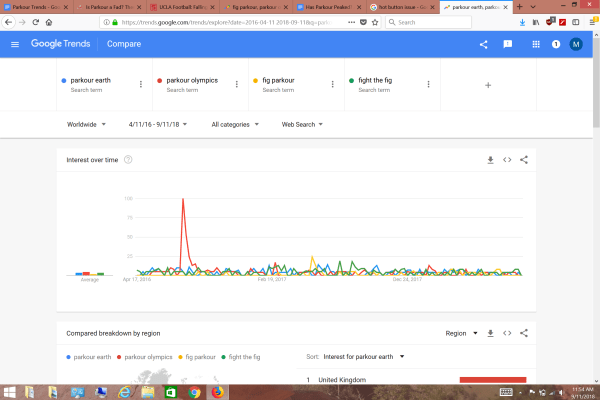Open the Google Trends hamburger menu
The height and width of the screenshot is (400, 600).
pos(15,44)
